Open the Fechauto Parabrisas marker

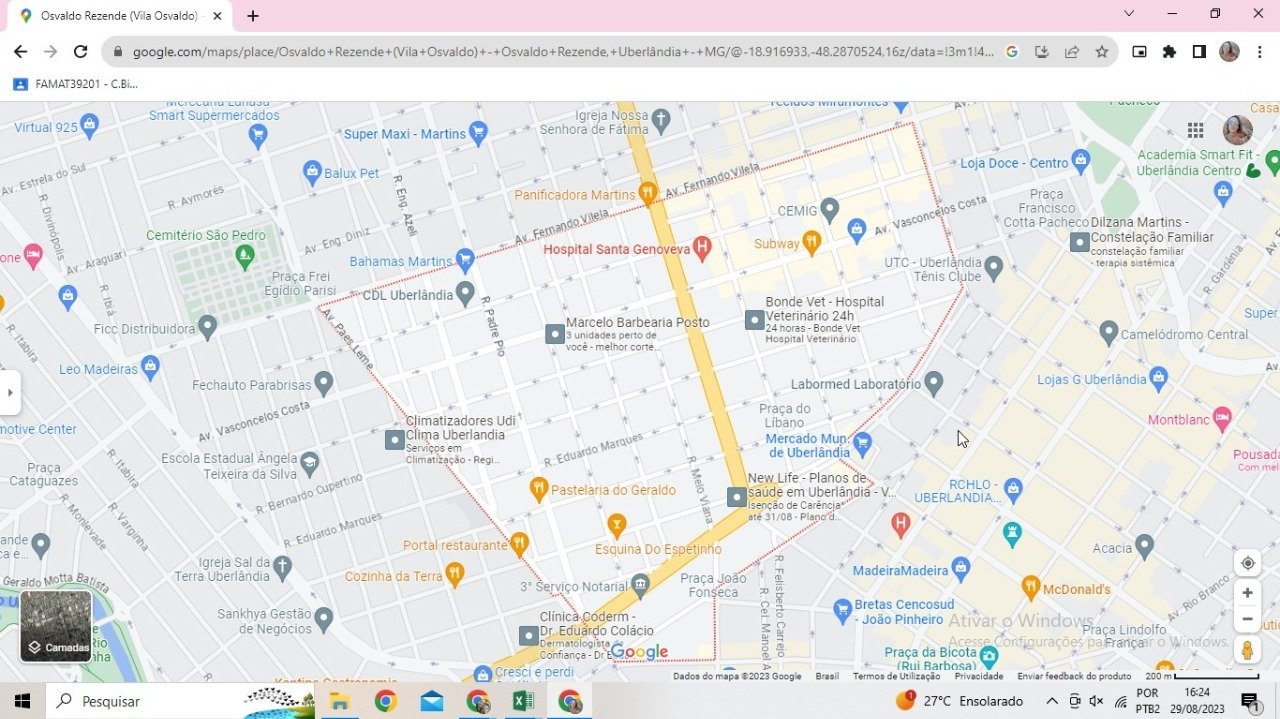[323, 383]
